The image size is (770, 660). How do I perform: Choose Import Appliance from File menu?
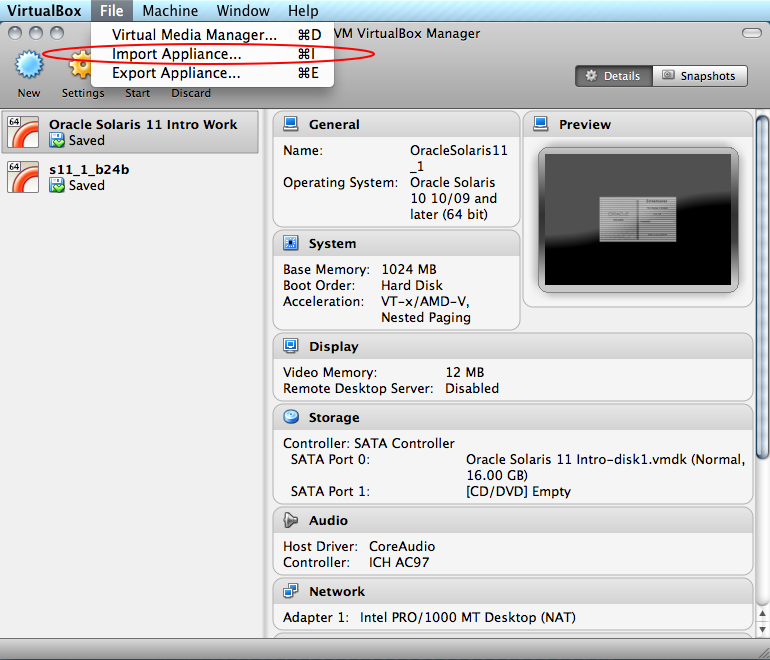(212, 54)
